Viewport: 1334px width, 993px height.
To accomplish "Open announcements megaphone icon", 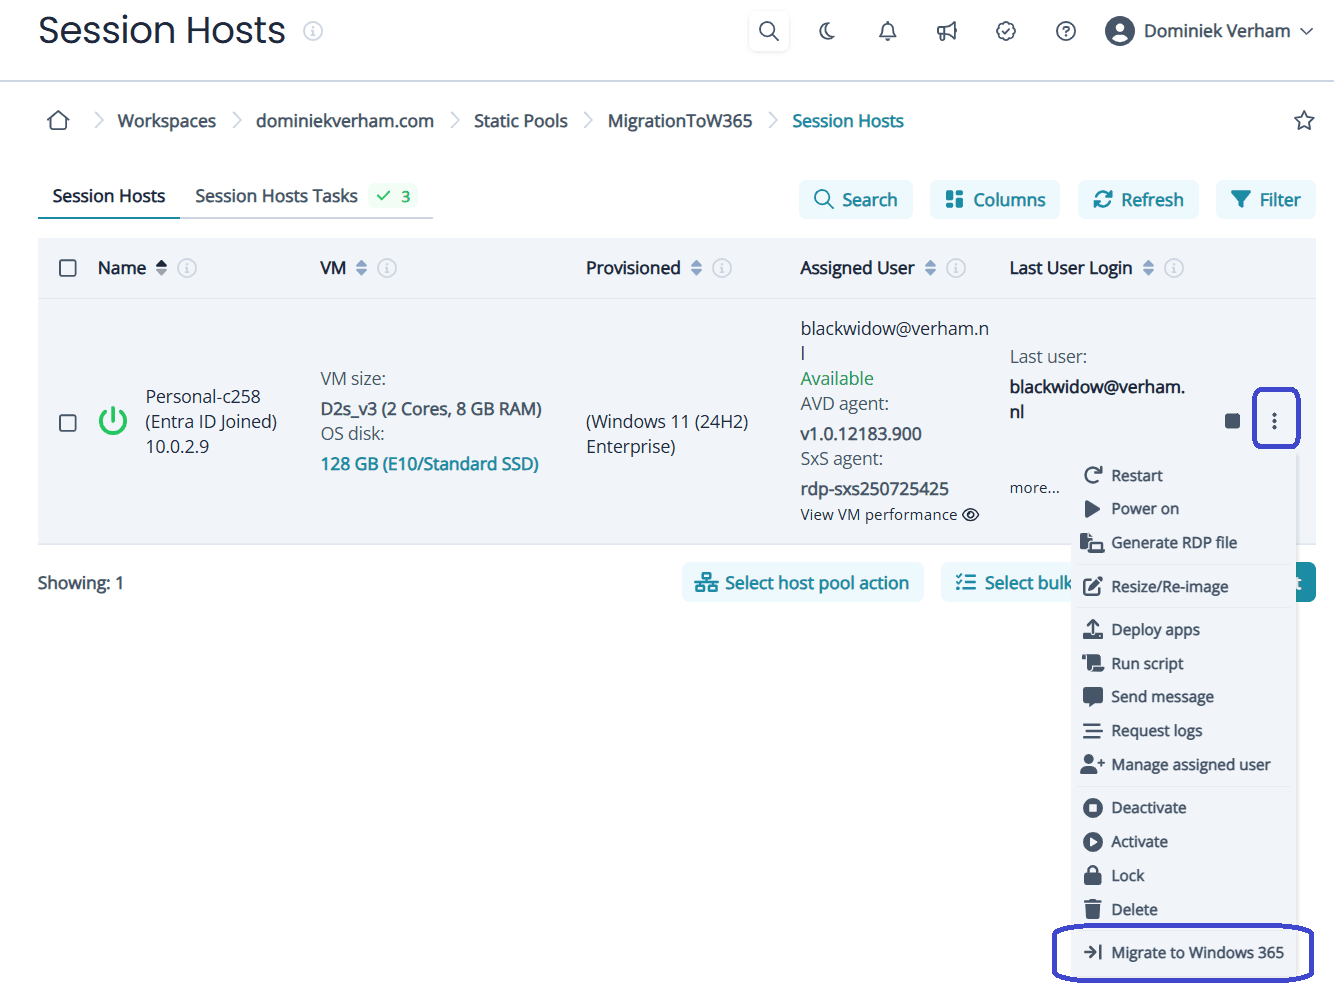I will click(946, 31).
